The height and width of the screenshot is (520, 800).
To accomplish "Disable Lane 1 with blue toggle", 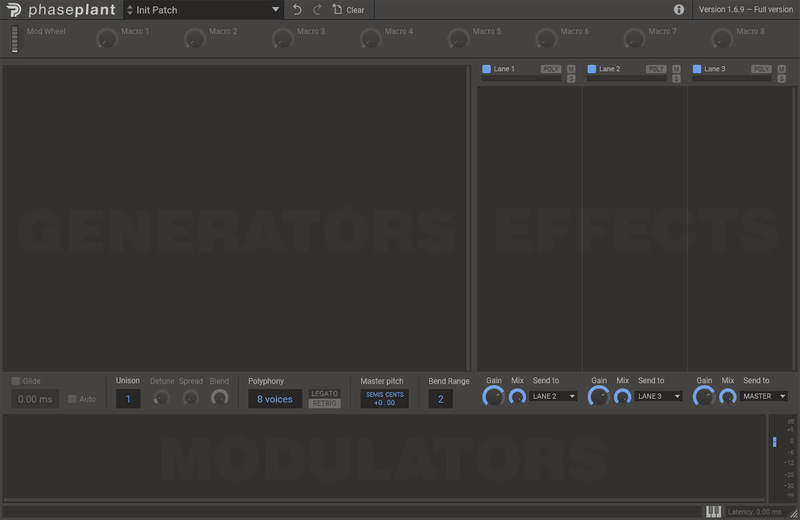I will (486, 69).
